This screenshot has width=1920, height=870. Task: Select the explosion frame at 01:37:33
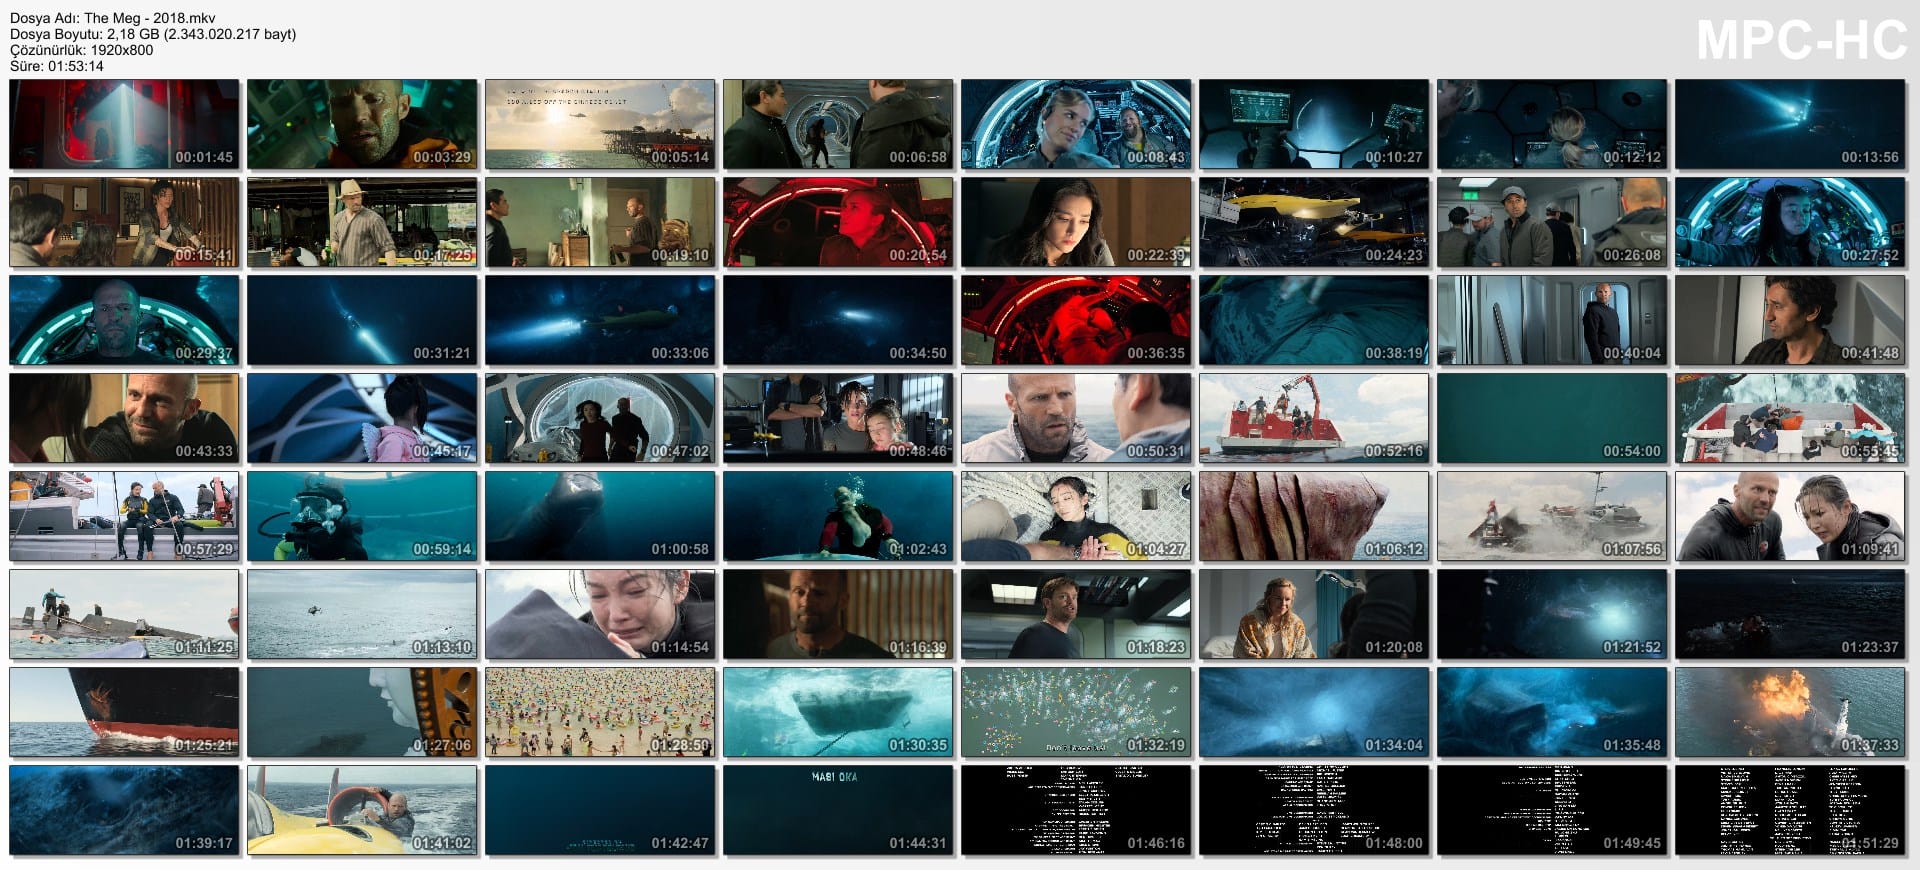[x=1790, y=712]
